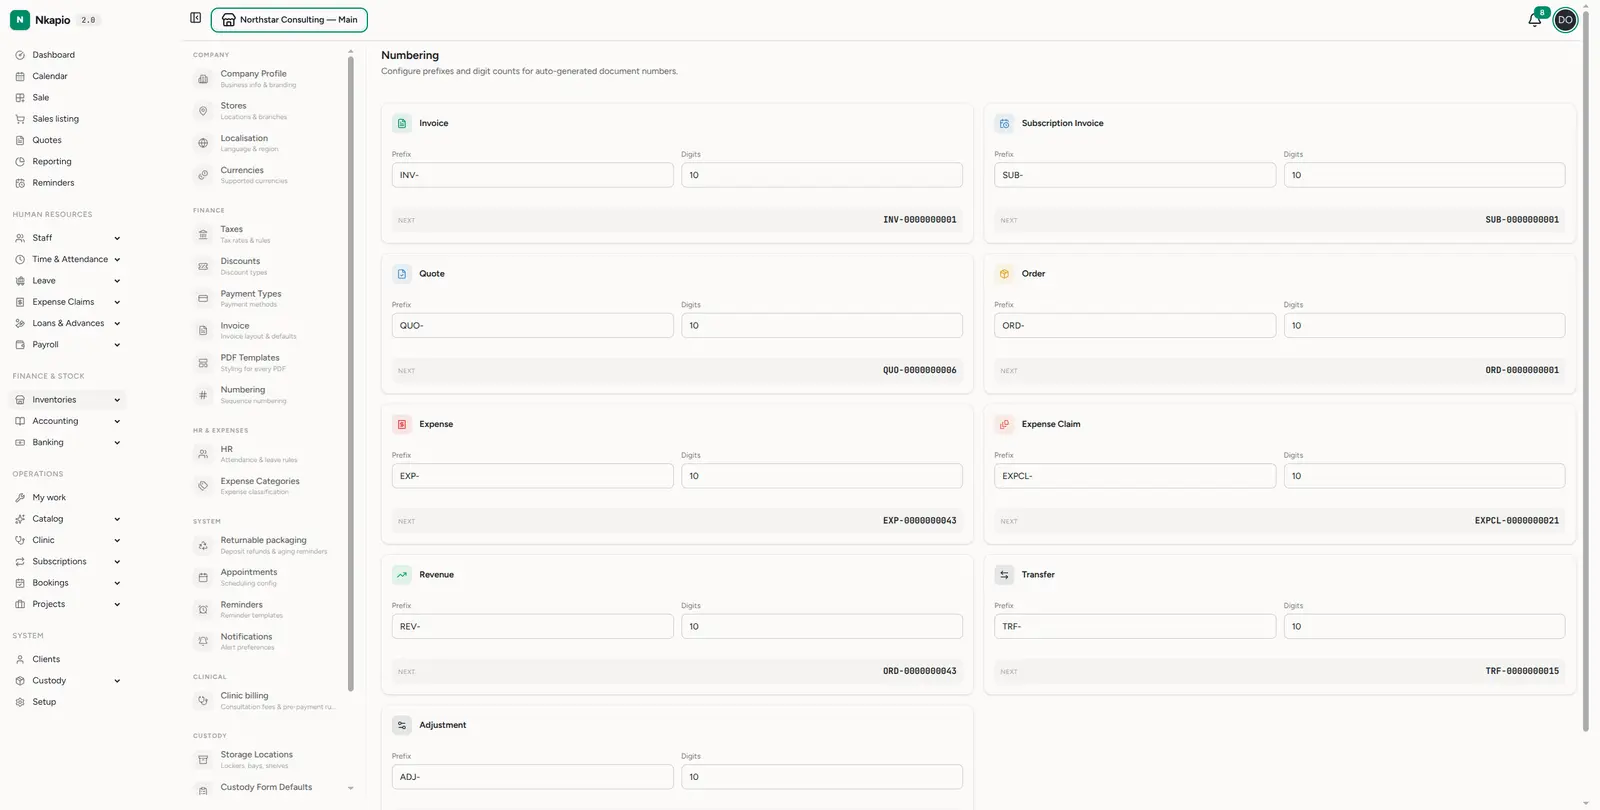Click the Nkapio logo icon
This screenshot has width=1600, height=810.
[x=20, y=20]
